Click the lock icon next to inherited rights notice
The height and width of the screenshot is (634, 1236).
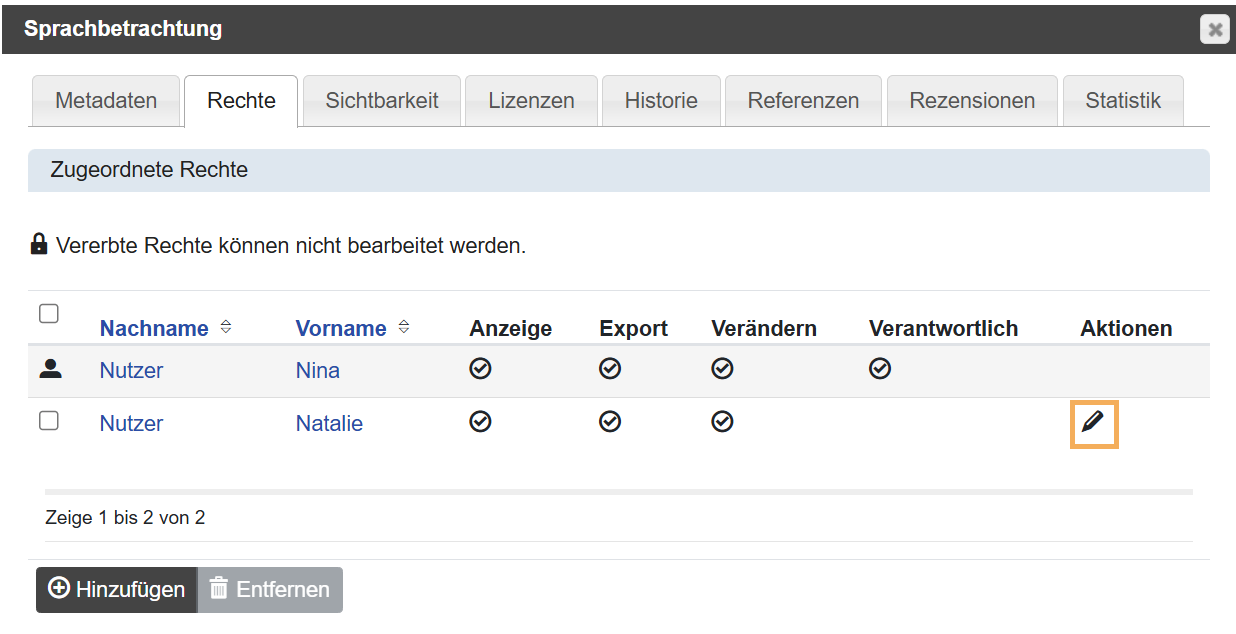pyautogui.click(x=39, y=244)
